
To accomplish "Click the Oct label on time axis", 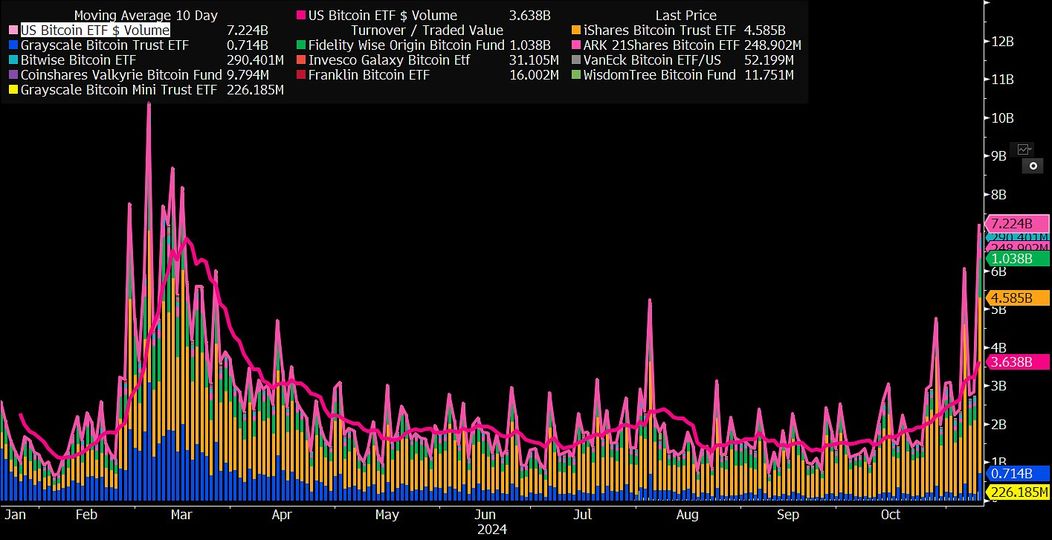I will pyautogui.click(x=890, y=515).
